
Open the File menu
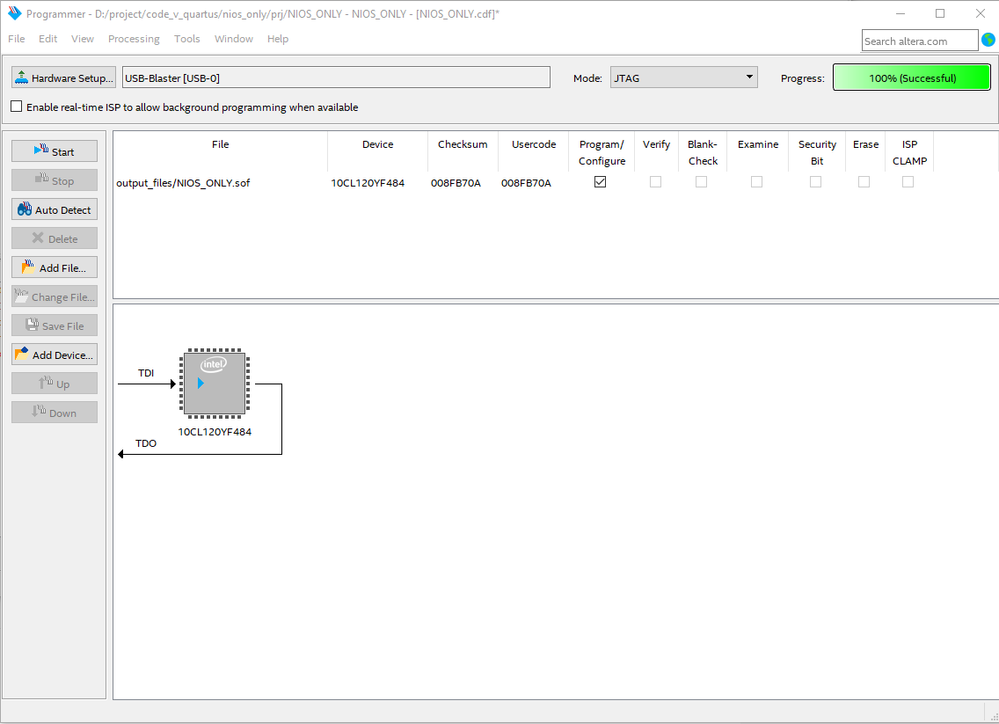click(x=17, y=39)
